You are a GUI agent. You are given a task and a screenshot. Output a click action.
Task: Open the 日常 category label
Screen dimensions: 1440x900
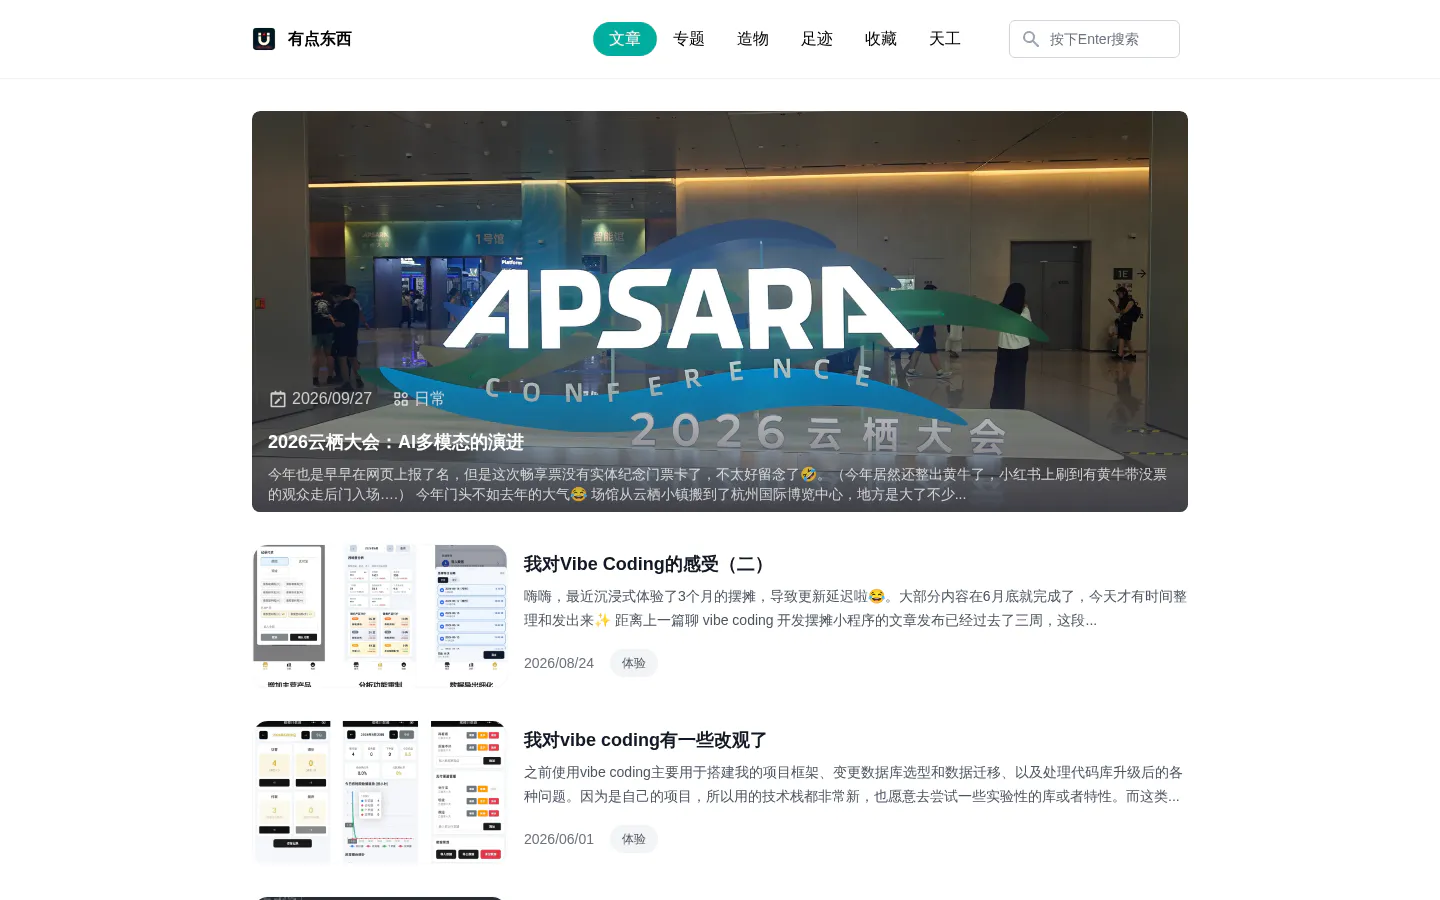(x=430, y=399)
